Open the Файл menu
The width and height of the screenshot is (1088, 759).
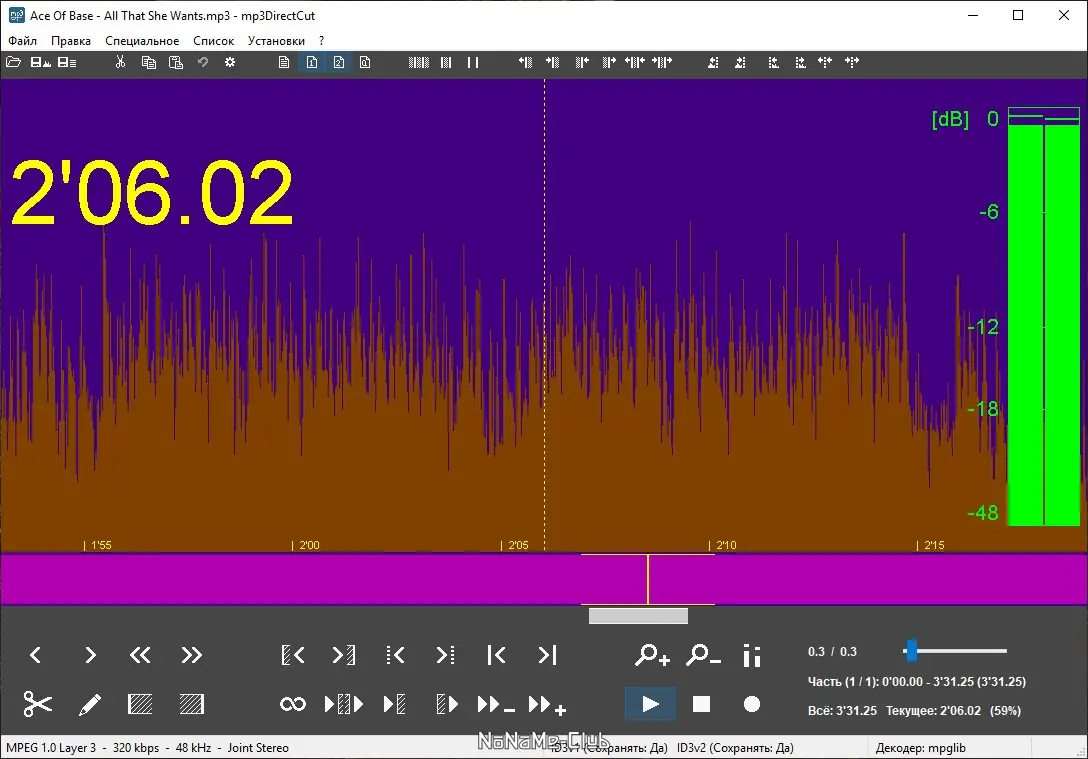(x=22, y=41)
